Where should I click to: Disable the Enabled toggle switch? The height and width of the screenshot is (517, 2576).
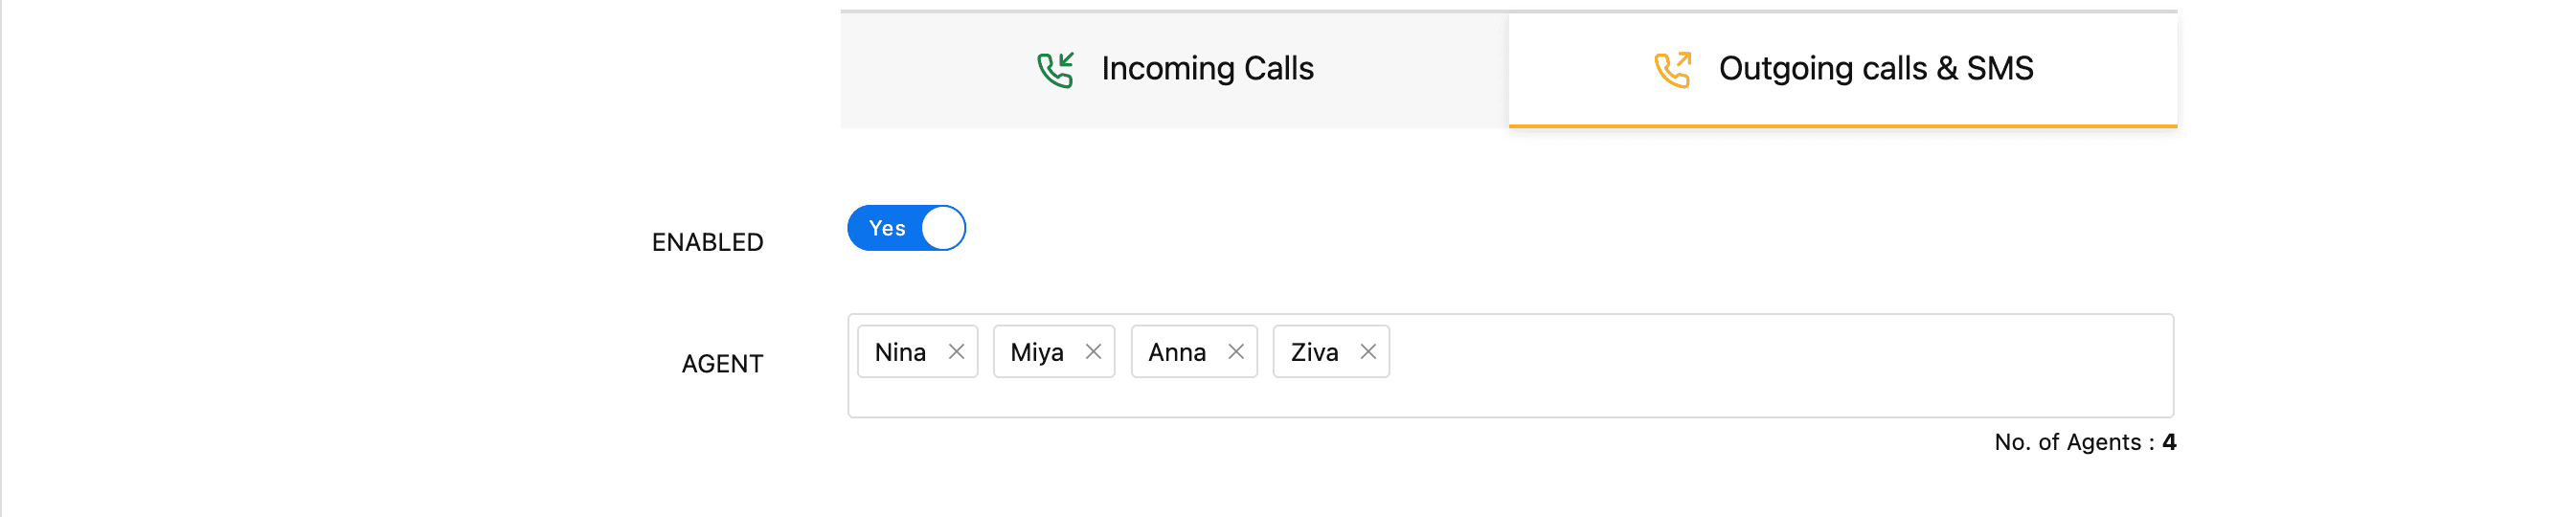click(x=906, y=229)
